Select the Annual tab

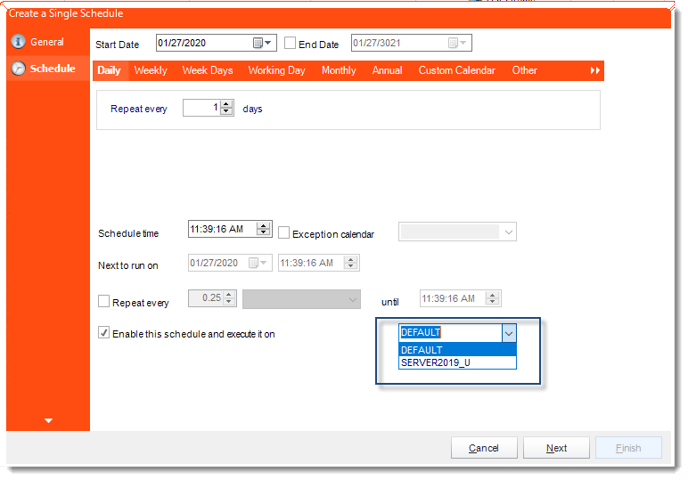pyautogui.click(x=387, y=71)
